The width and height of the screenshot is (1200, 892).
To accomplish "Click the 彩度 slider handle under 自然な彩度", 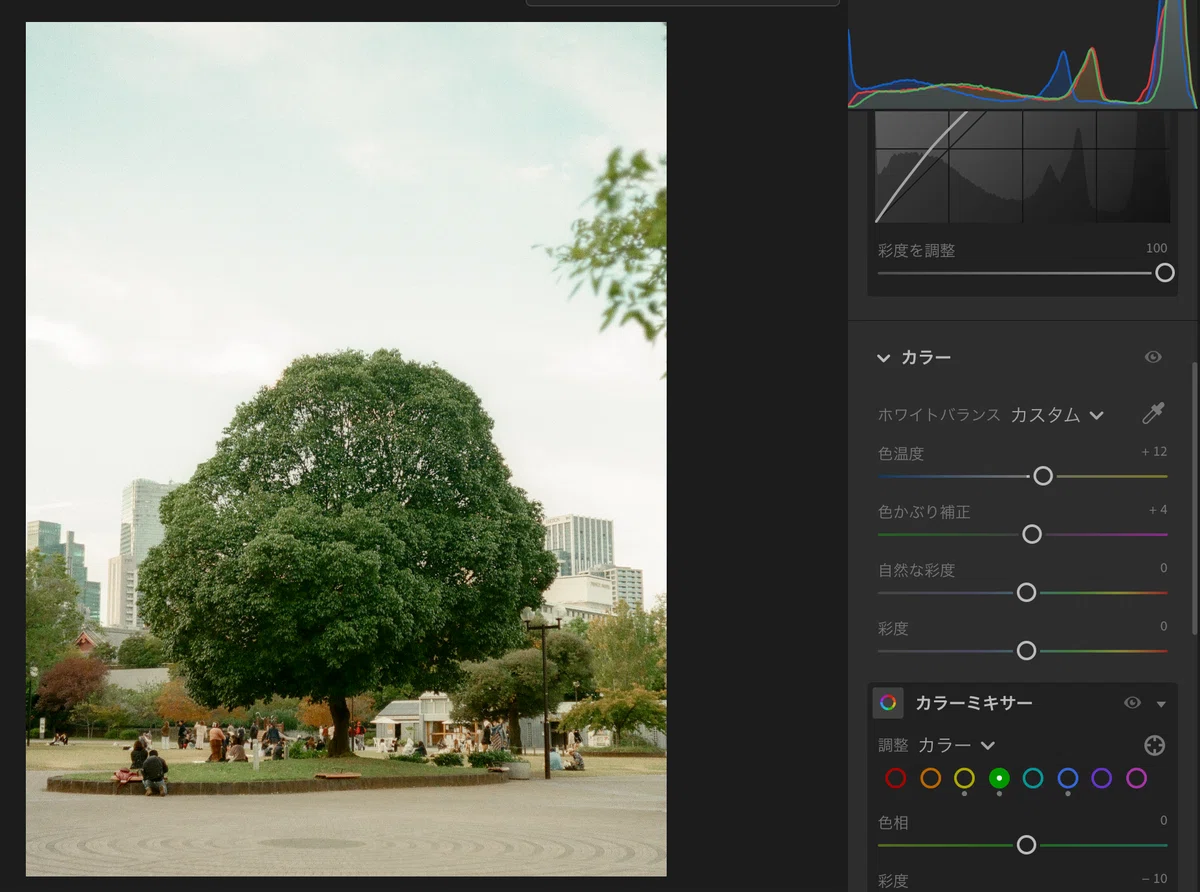I will click(1026, 650).
